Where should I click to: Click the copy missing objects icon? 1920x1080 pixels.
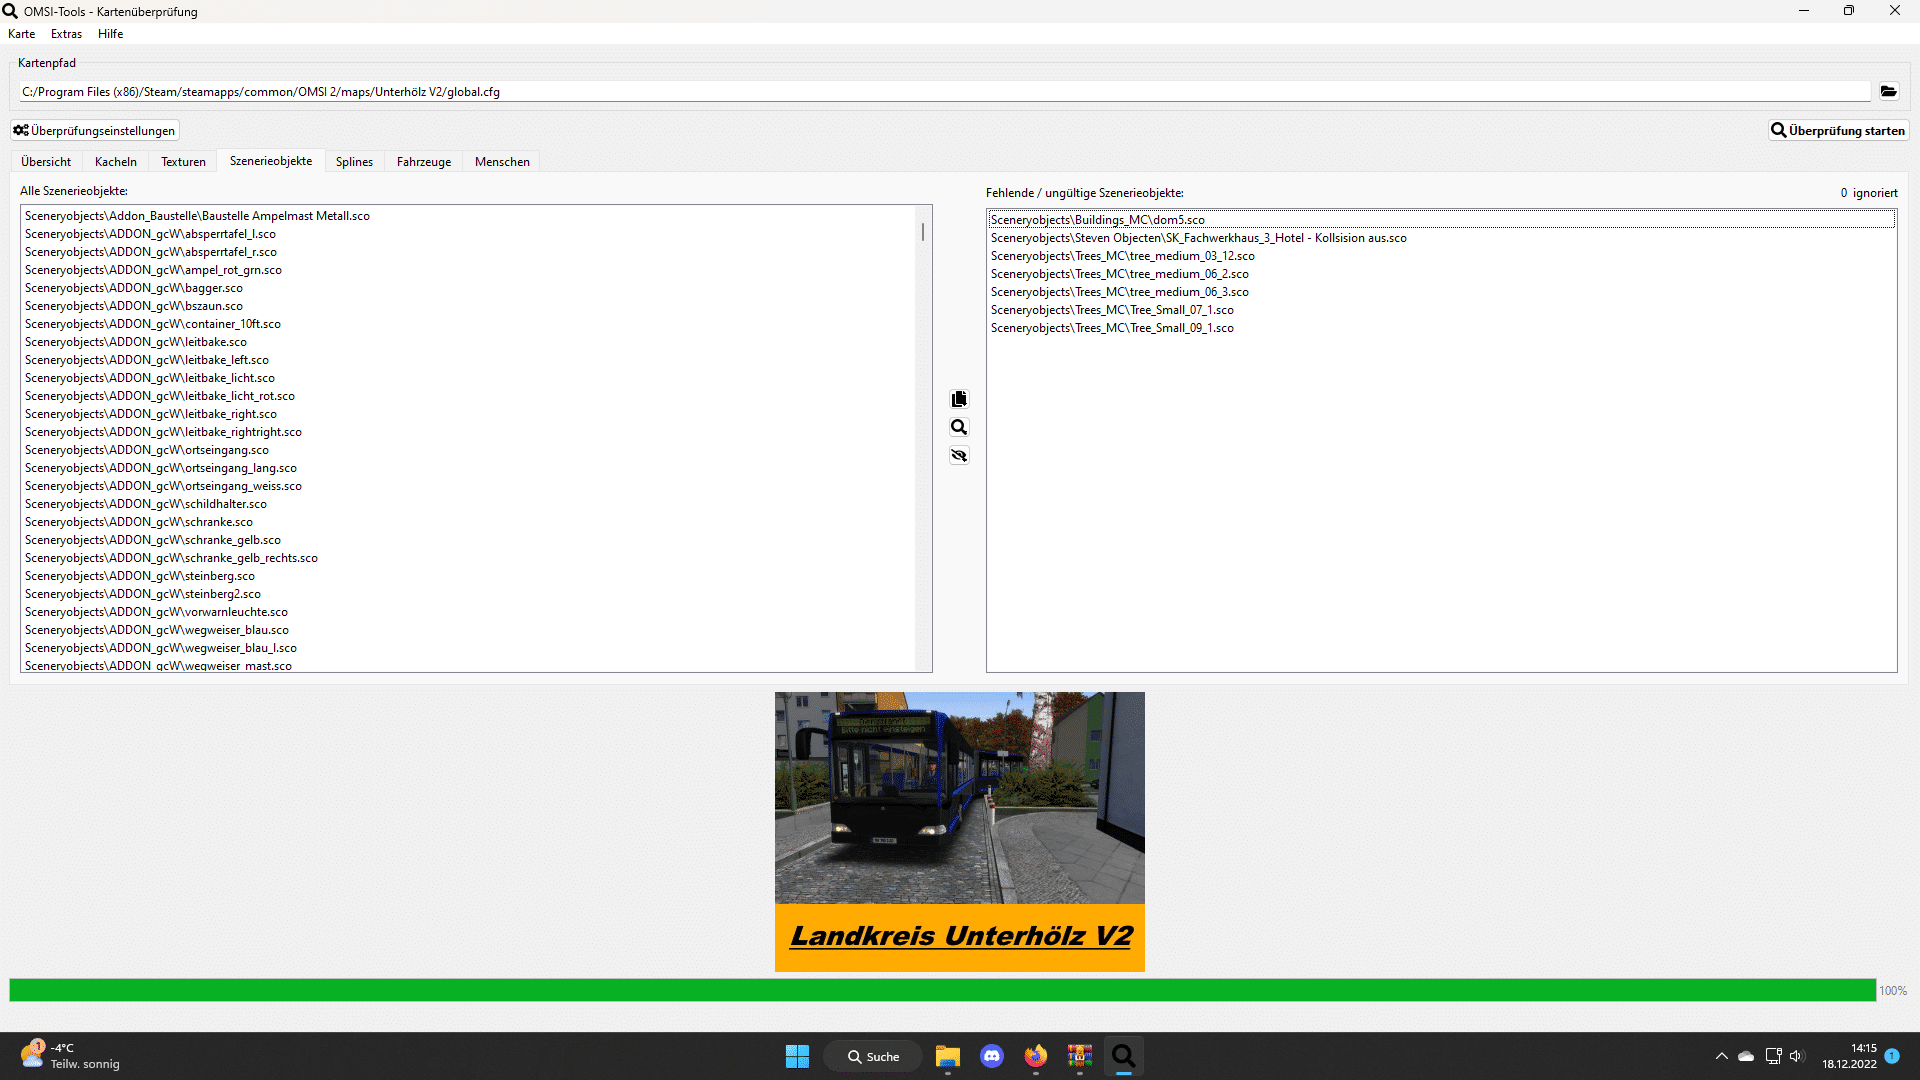(x=959, y=399)
